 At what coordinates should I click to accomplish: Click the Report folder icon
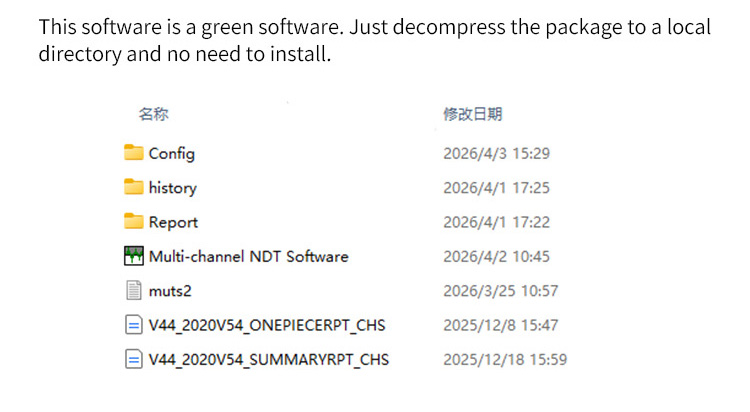coord(134,221)
